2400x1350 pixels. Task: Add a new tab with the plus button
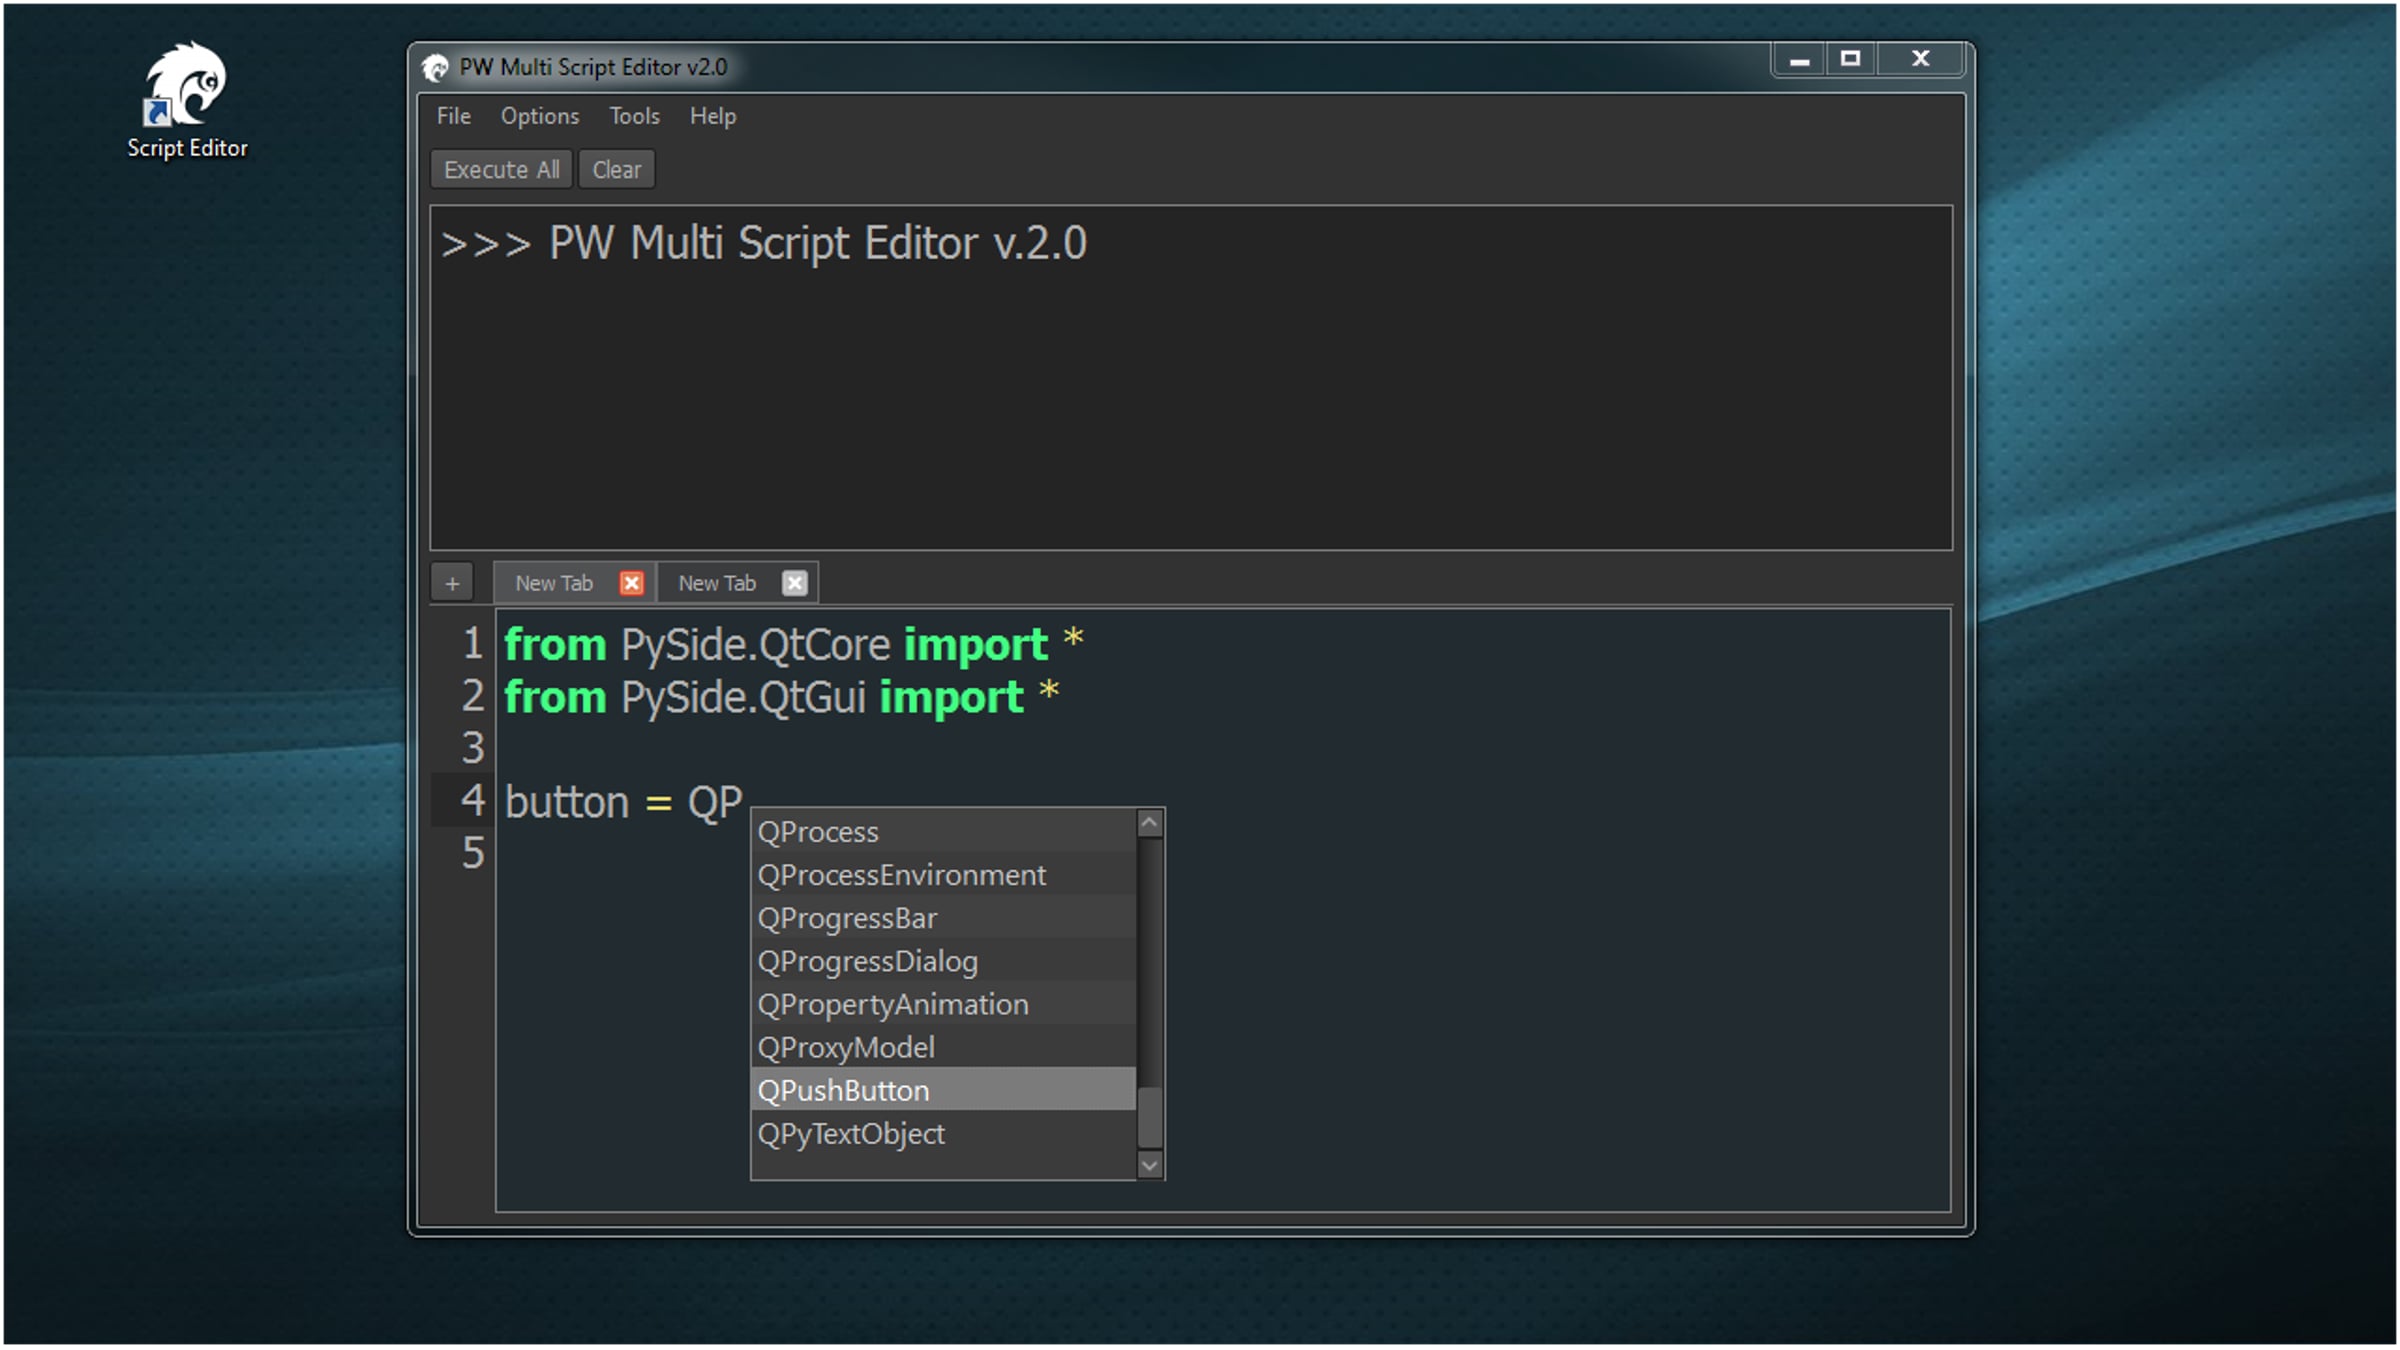[x=452, y=584]
